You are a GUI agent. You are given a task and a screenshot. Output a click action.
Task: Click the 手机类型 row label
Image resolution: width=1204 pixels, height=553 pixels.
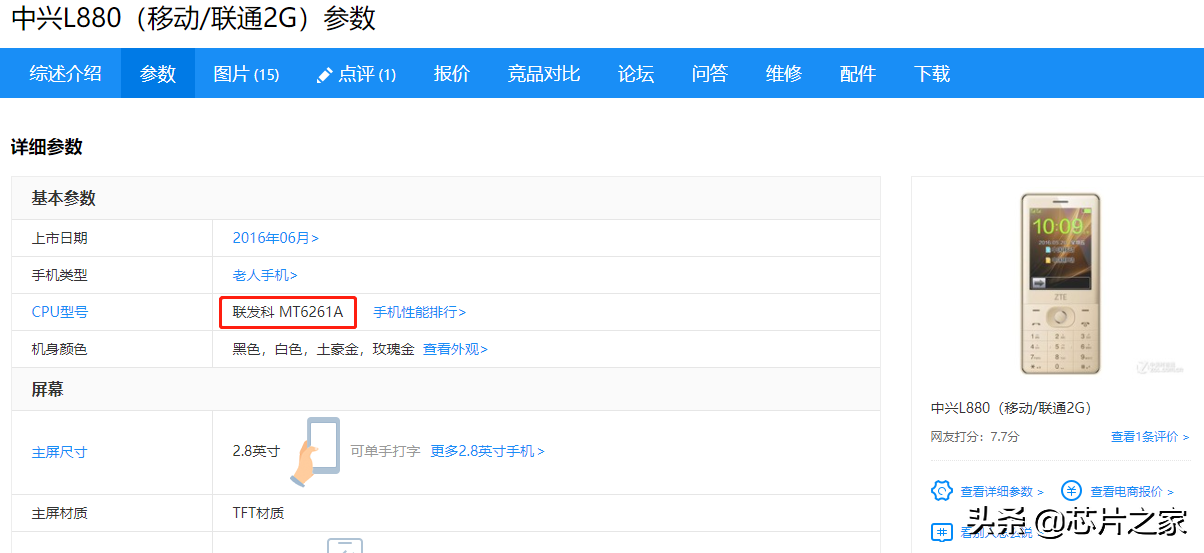60,275
